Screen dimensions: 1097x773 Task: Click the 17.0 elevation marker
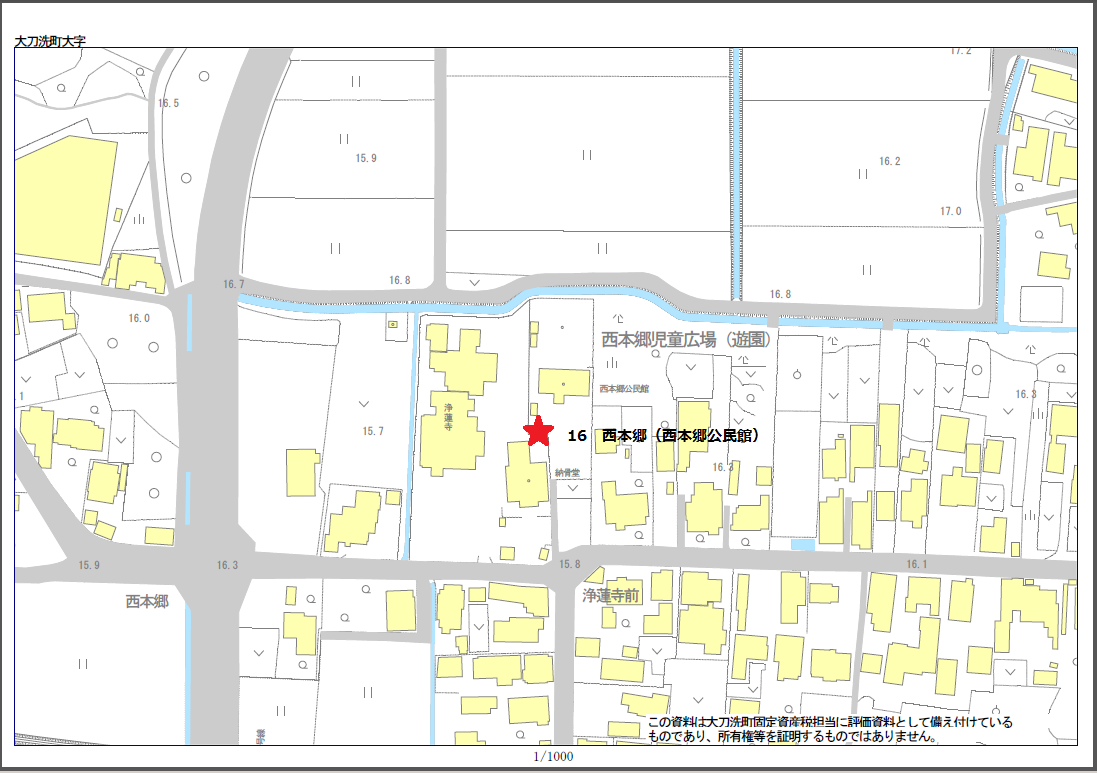[949, 211]
